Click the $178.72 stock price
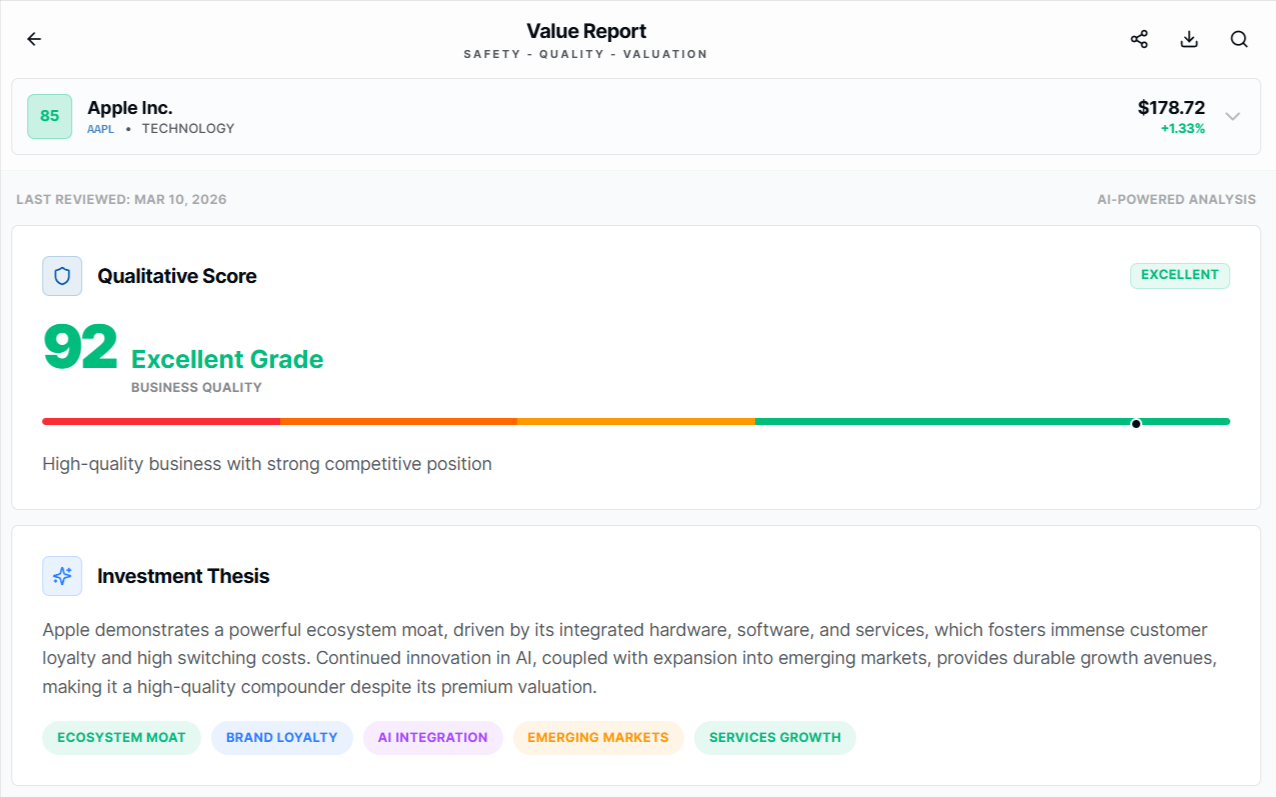The height and width of the screenshot is (797, 1276). click(x=1171, y=107)
